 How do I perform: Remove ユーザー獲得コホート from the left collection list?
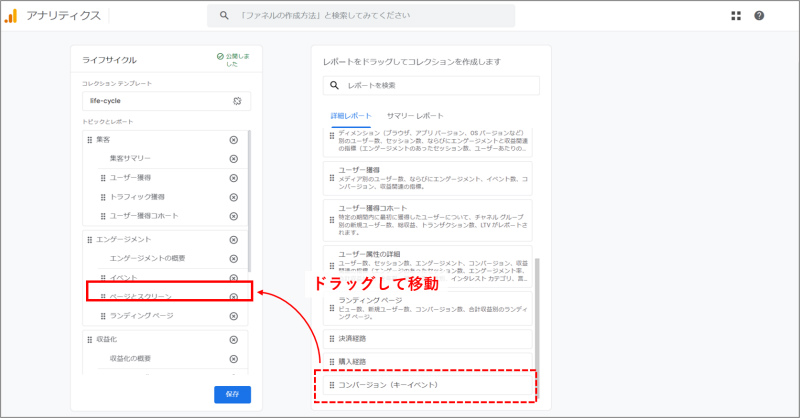(234, 216)
